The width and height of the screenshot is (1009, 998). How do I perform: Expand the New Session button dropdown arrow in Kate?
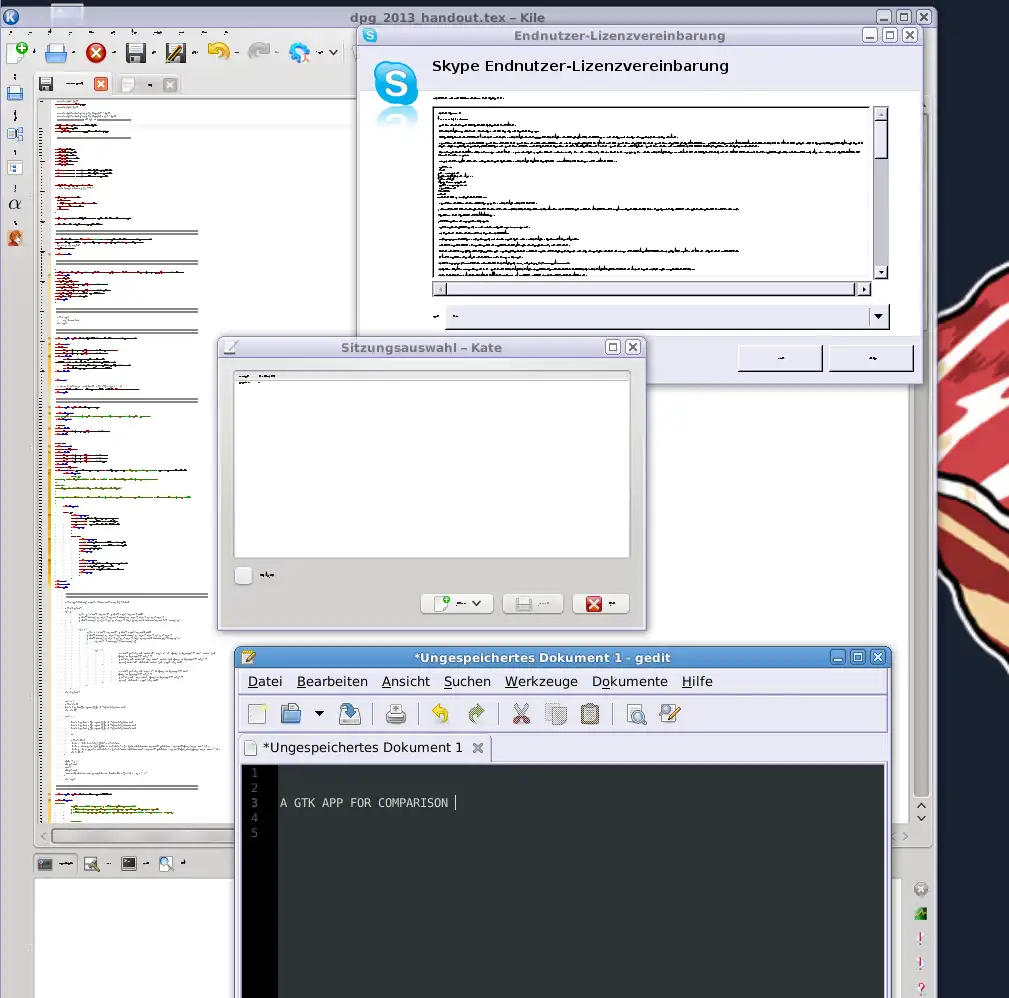pyautogui.click(x=477, y=604)
